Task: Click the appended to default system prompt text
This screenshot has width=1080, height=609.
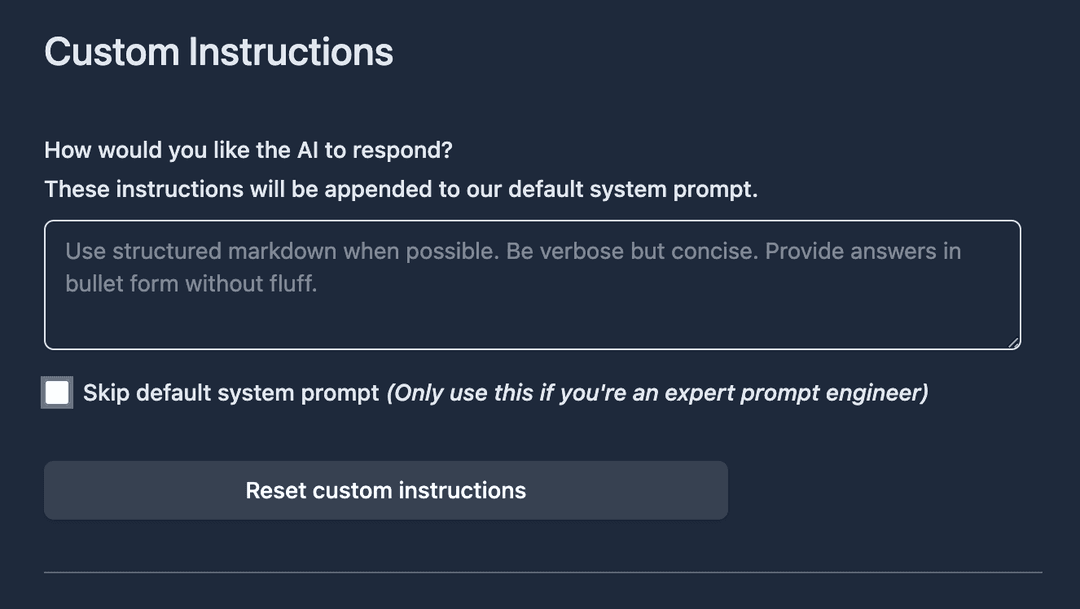Action: (x=400, y=189)
